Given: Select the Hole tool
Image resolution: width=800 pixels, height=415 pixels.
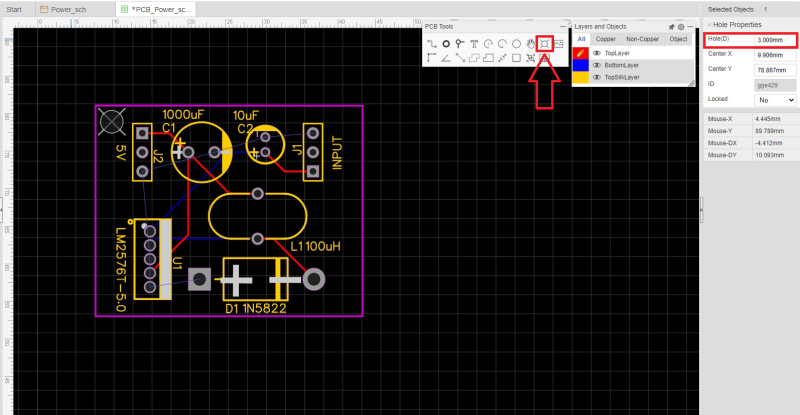Looking at the screenshot, I should point(544,44).
